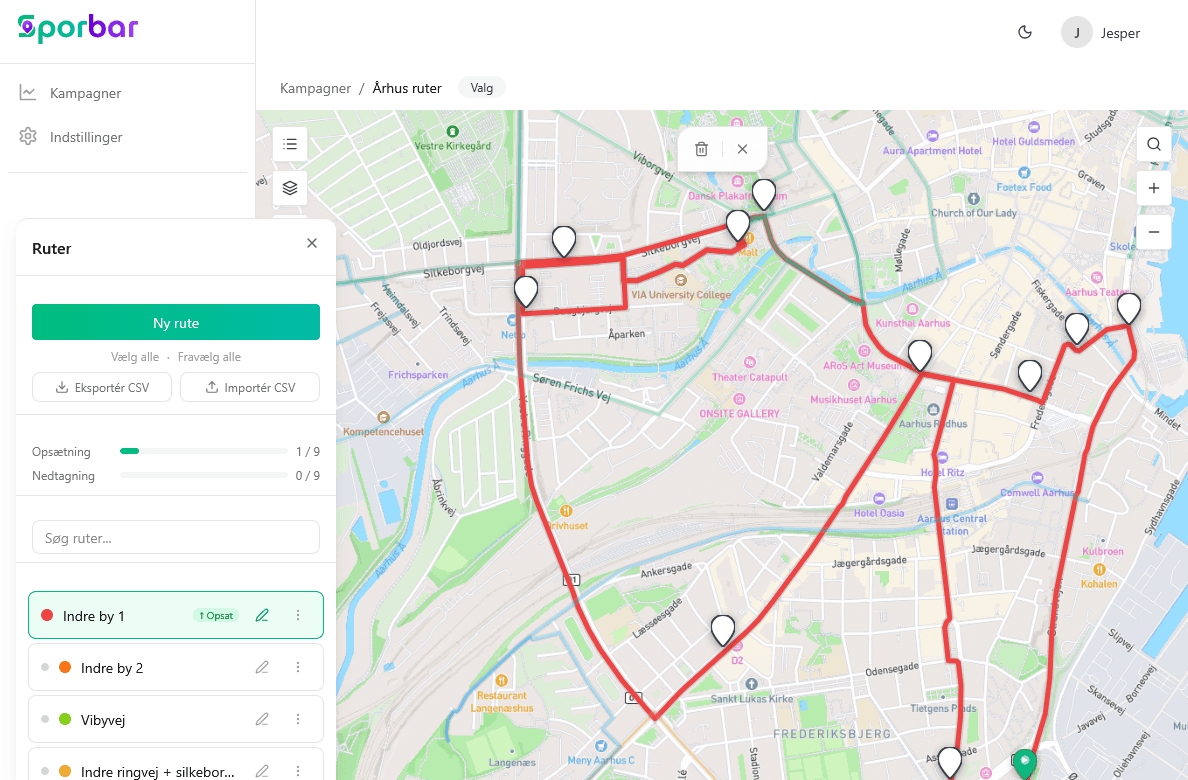
Task: Toggle visibility dot of Vibyvej route
Action: [45, 719]
